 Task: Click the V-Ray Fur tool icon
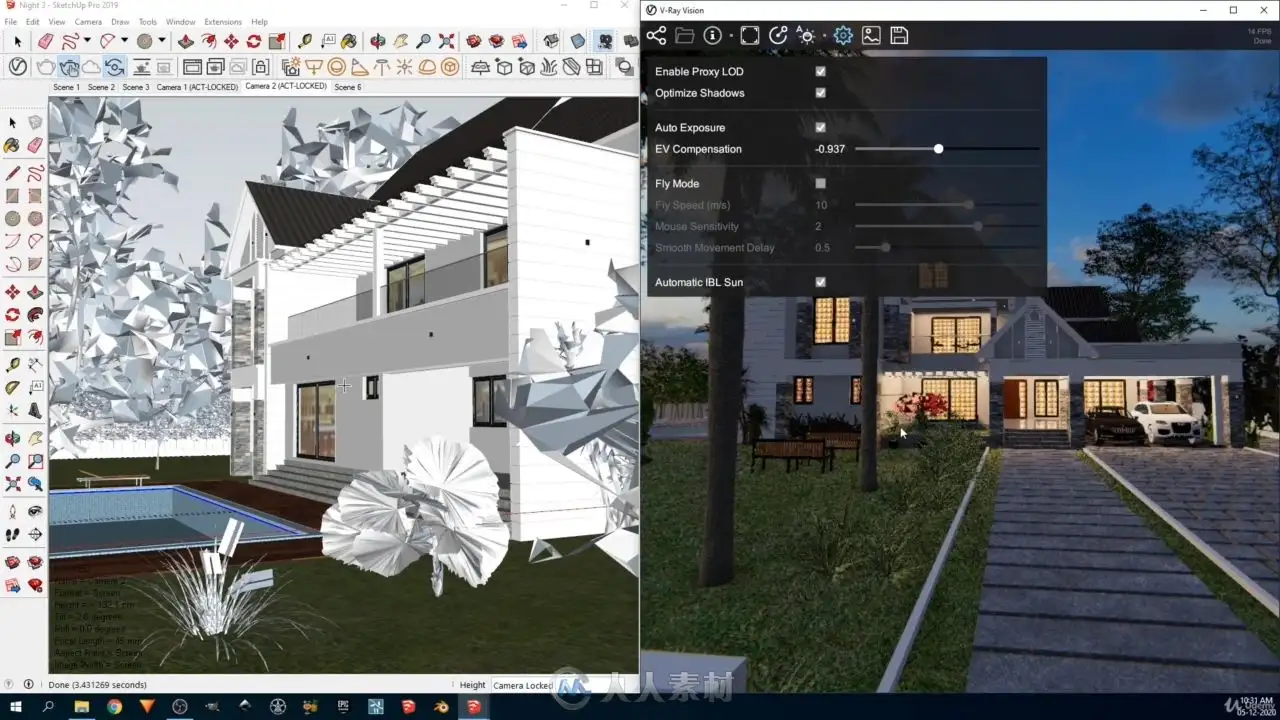click(x=550, y=68)
